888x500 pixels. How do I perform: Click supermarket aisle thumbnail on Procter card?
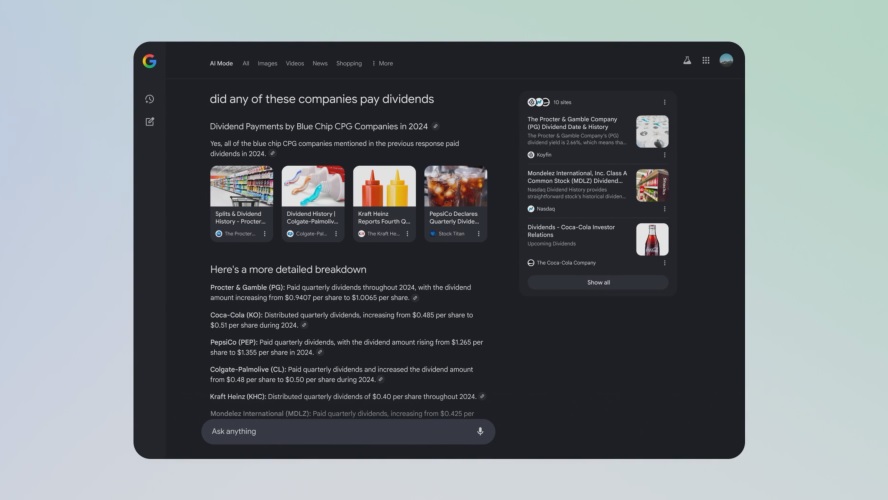[x=242, y=186]
